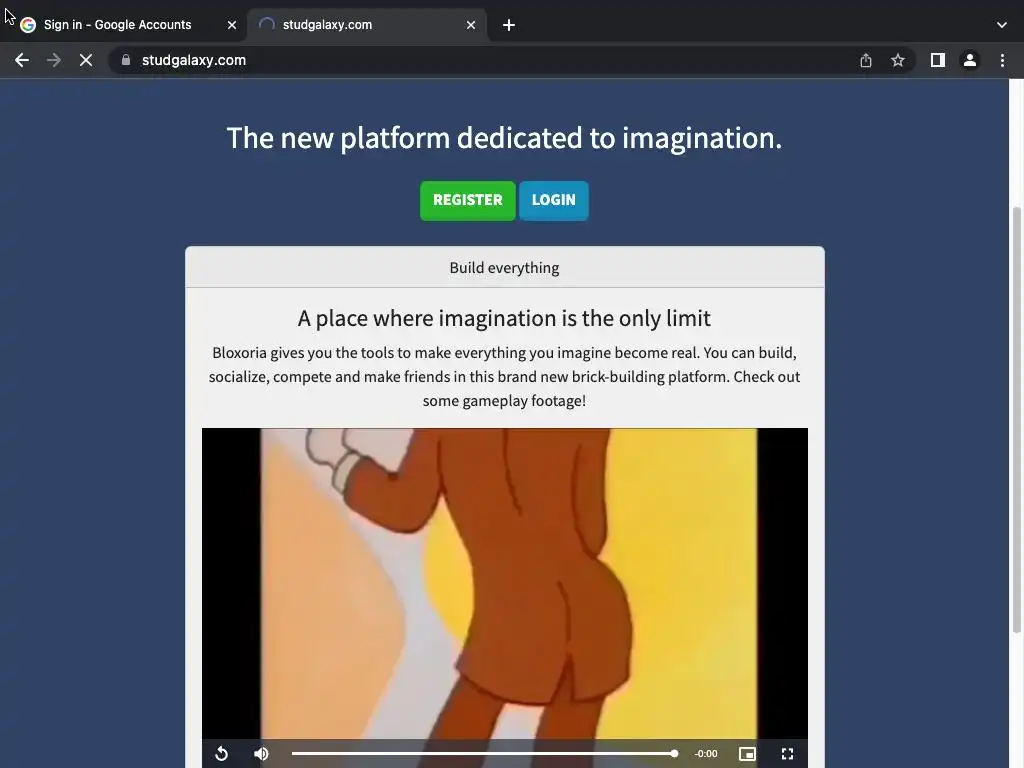Make the video fullscreen
Screen dimensions: 1024x768
[788, 754]
